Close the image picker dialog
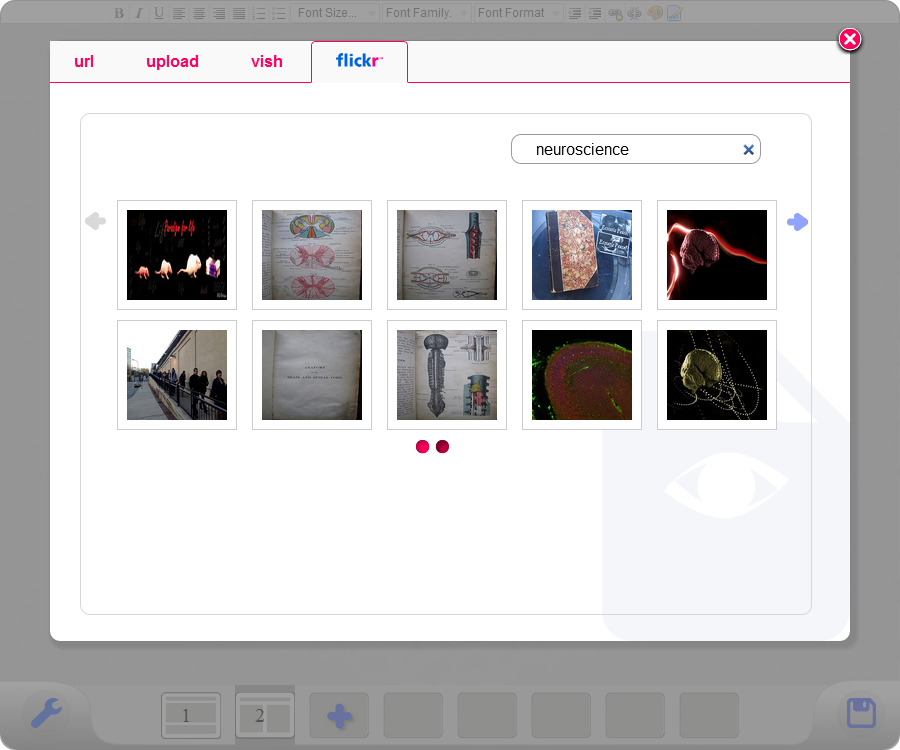900x750 pixels. [849, 39]
